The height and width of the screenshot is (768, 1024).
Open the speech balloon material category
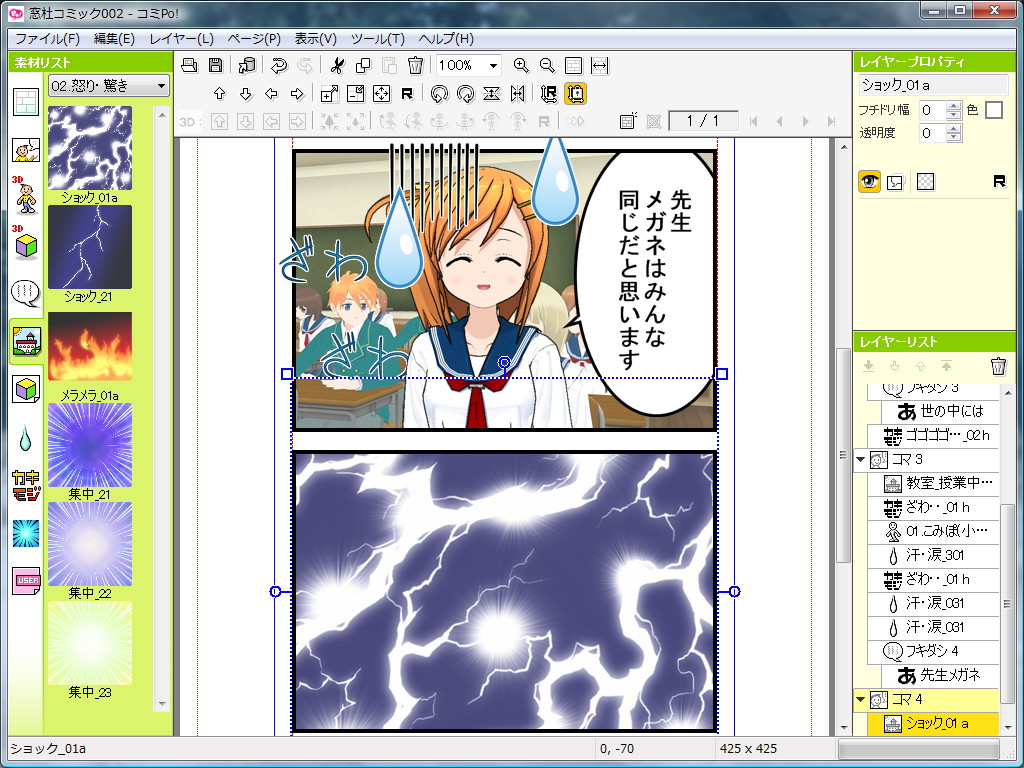coord(26,294)
